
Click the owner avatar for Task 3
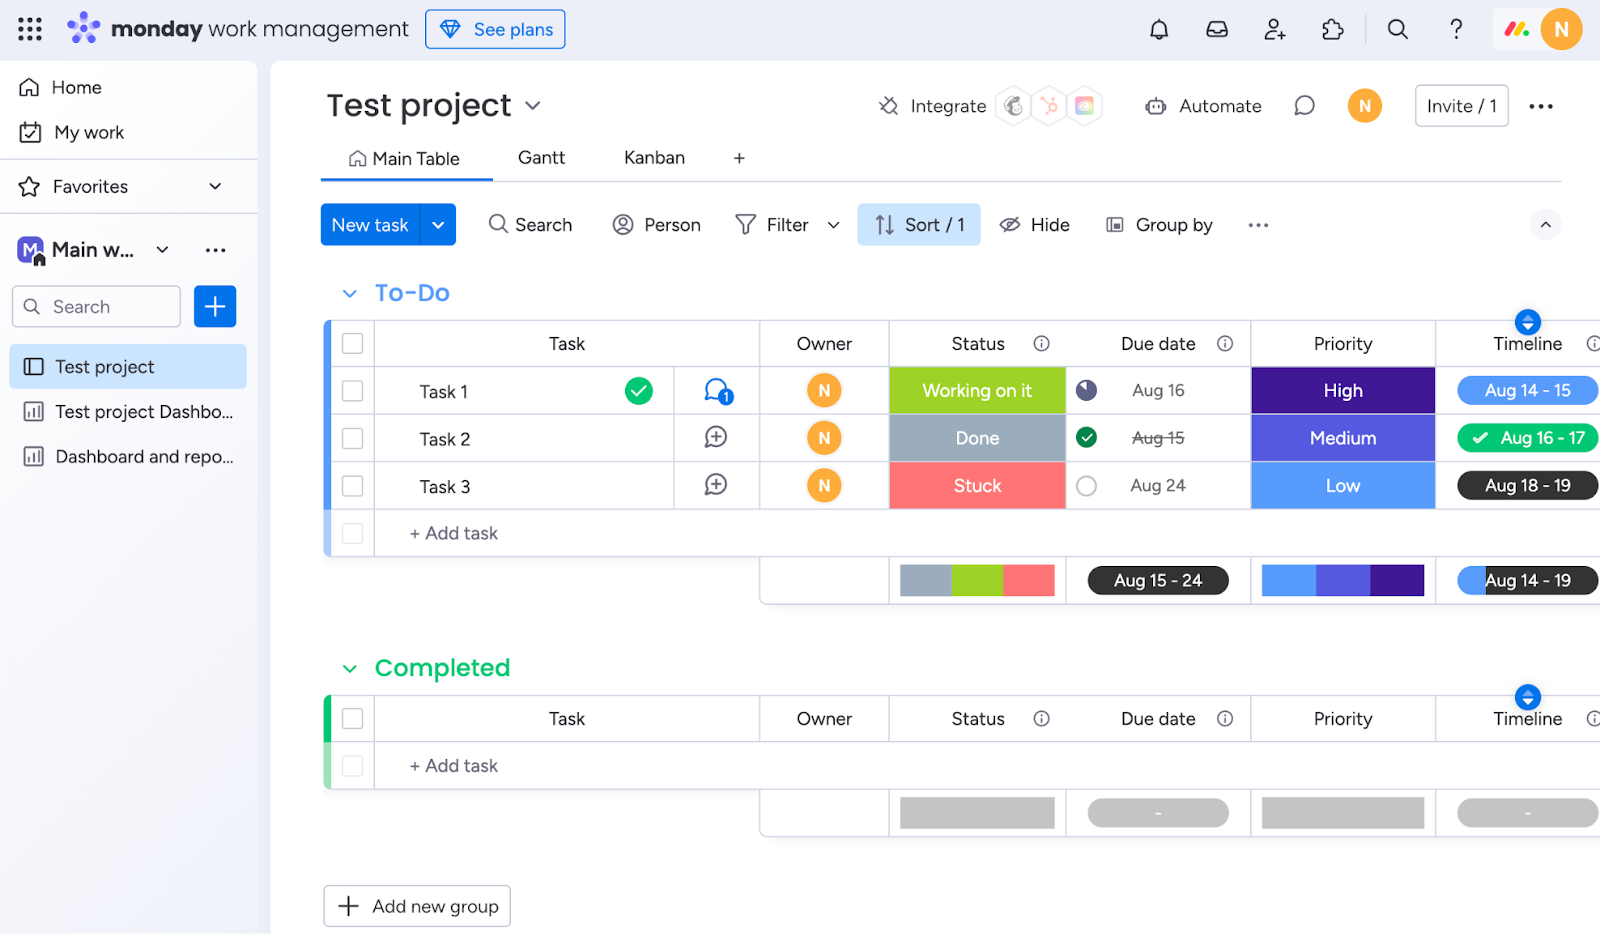pyautogui.click(x=824, y=485)
